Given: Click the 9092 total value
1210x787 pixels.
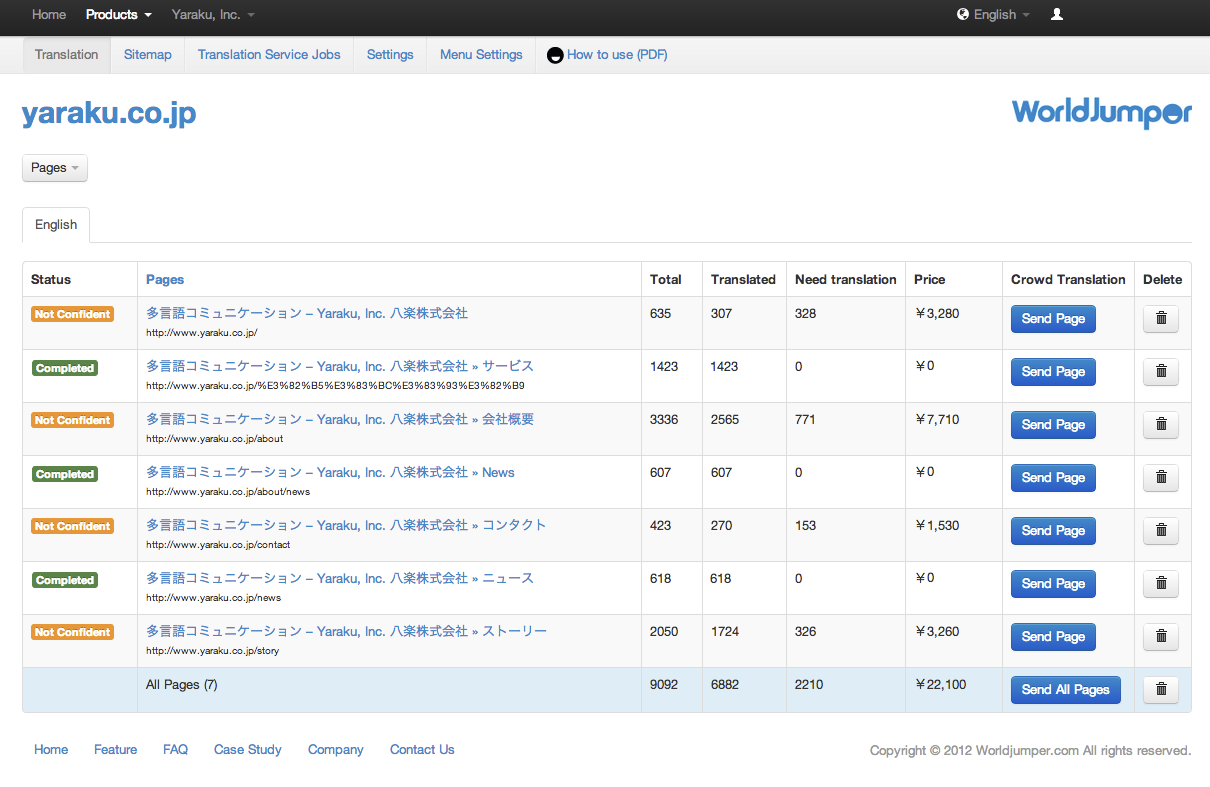Looking at the screenshot, I should point(664,685).
